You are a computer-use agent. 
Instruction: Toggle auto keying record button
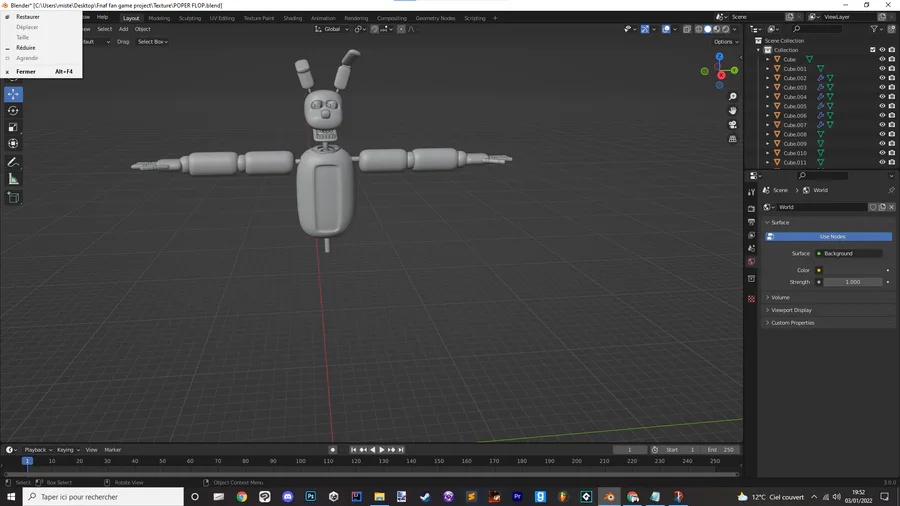coord(332,450)
